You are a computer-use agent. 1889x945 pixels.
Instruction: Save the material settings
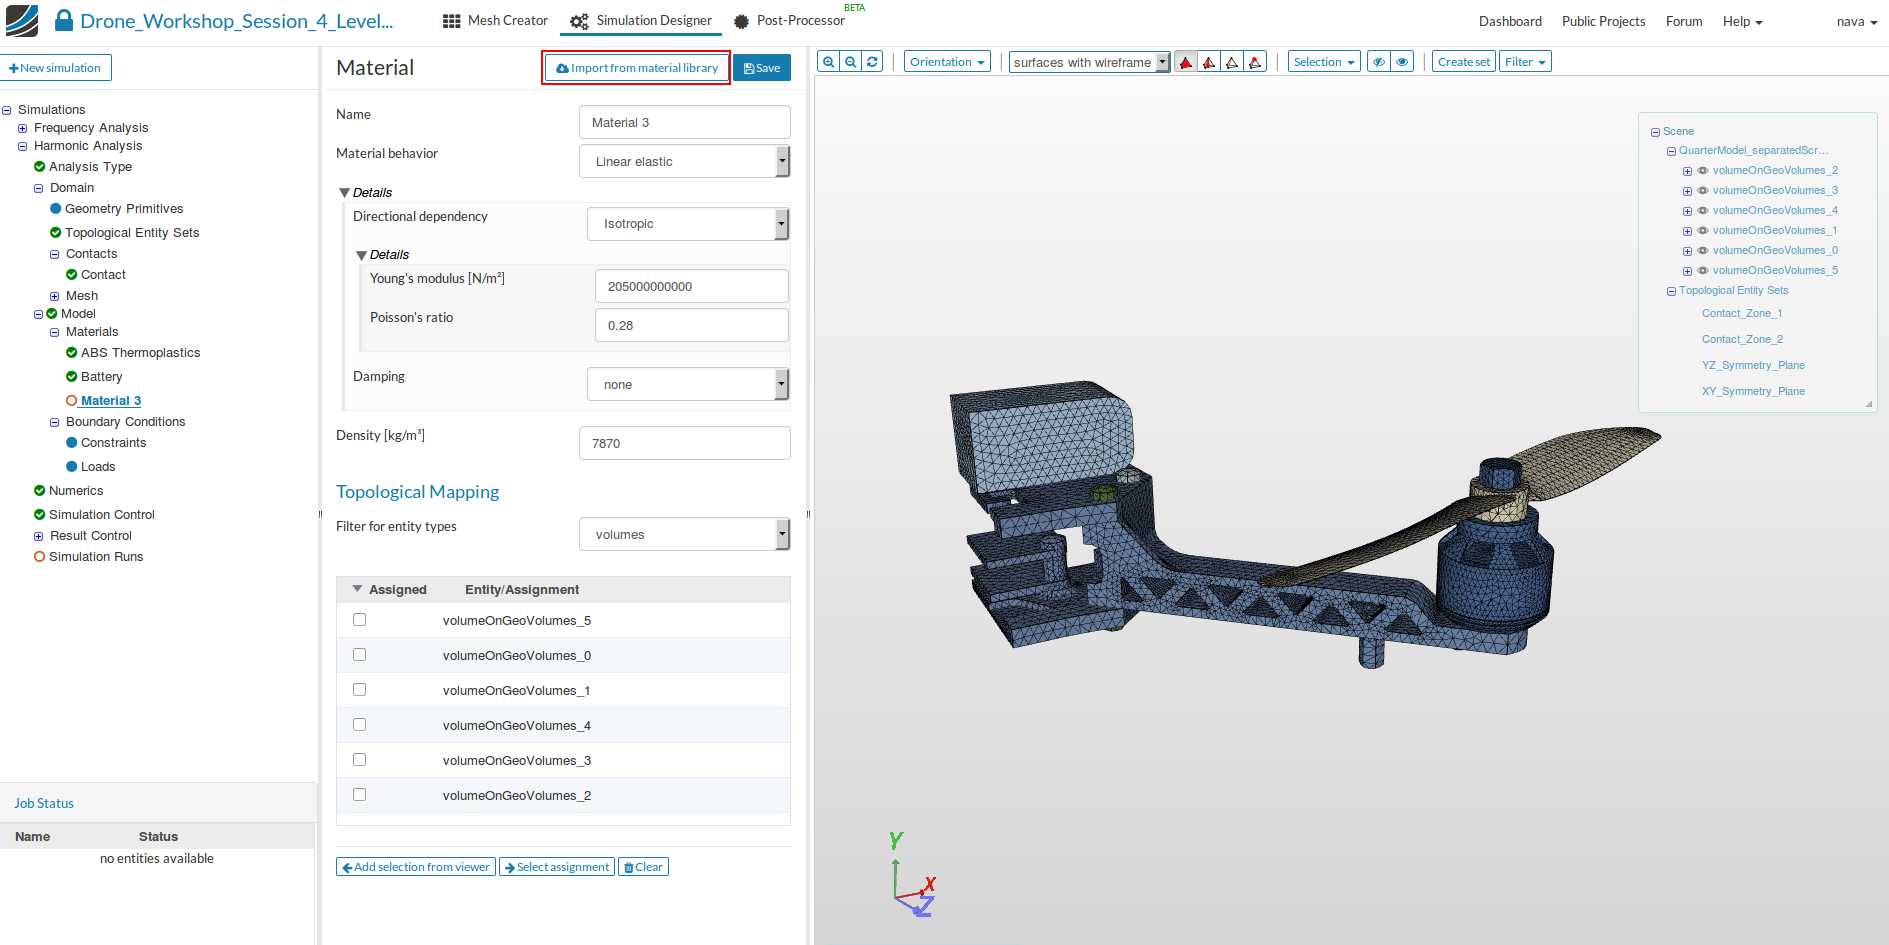pos(762,68)
